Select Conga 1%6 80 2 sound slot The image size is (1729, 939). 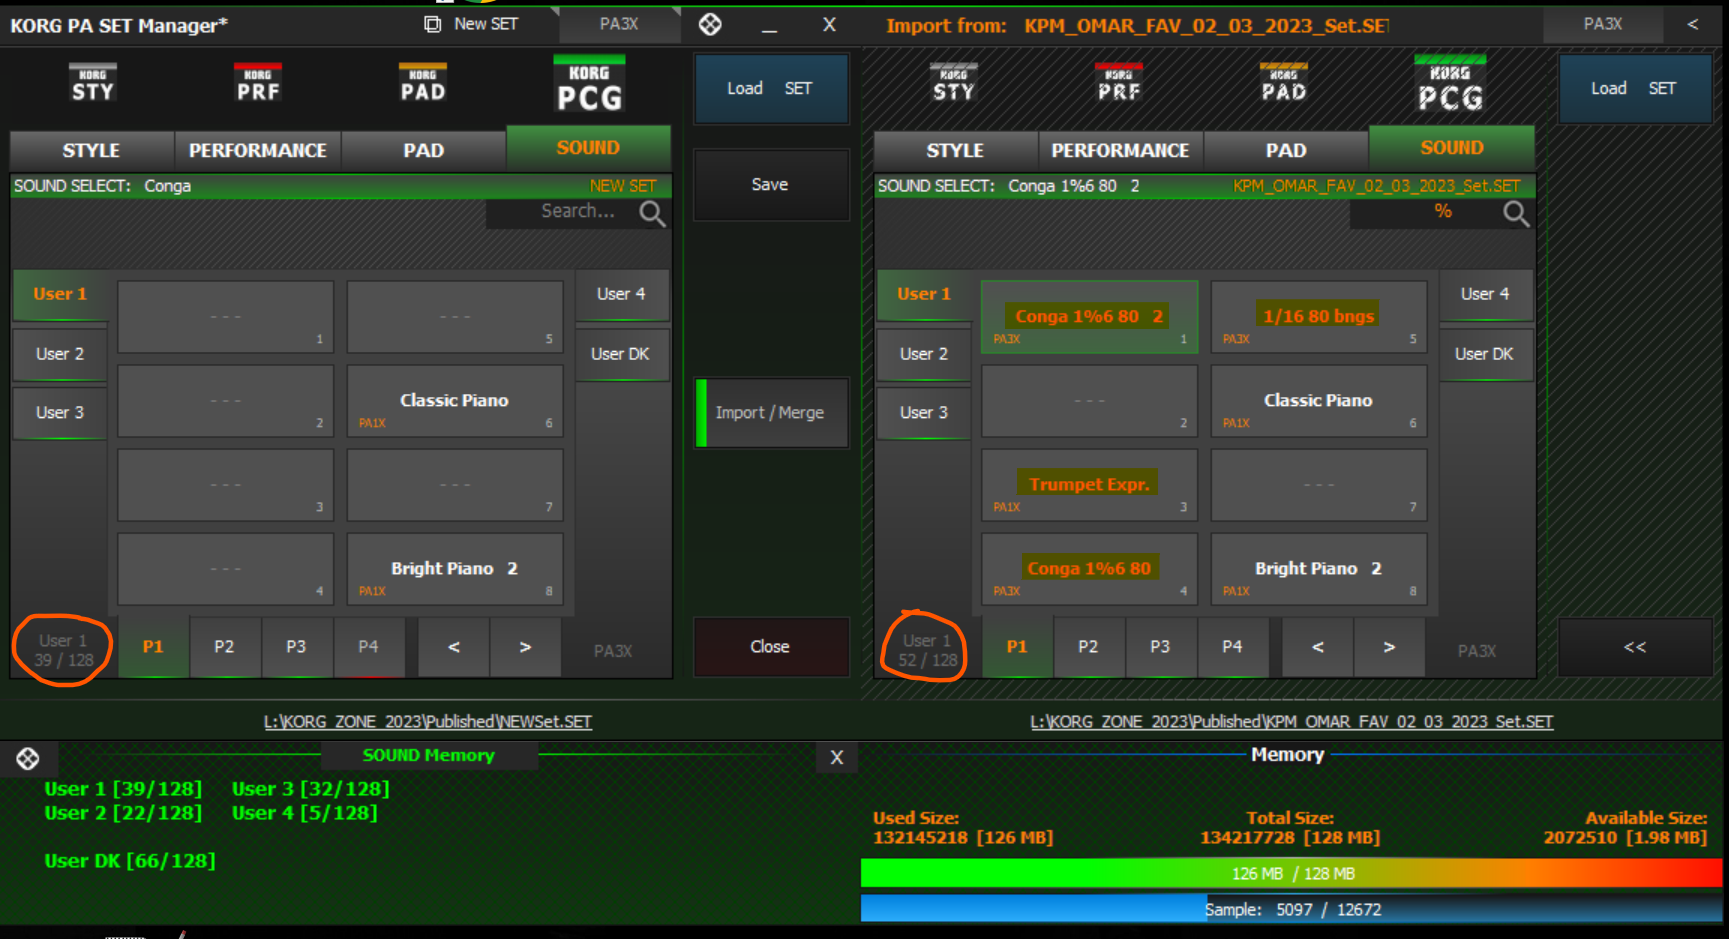pos(1089,317)
